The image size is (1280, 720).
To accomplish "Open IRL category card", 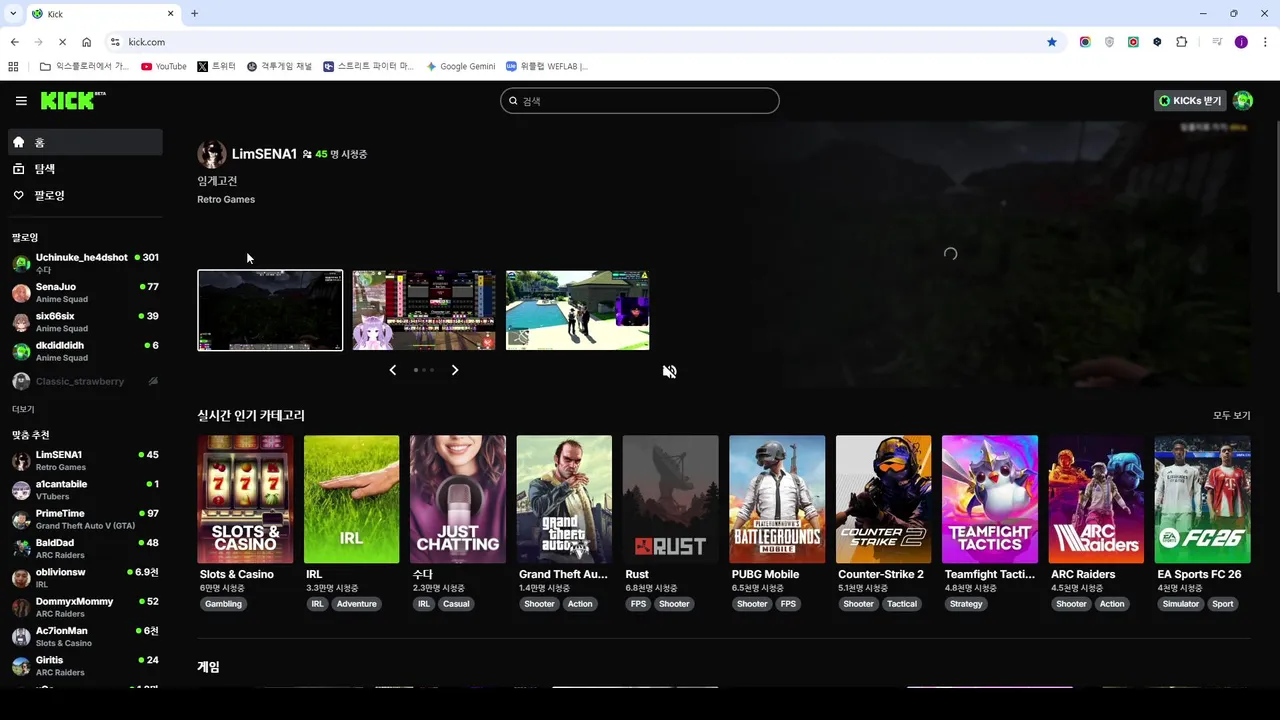I will tap(351, 499).
